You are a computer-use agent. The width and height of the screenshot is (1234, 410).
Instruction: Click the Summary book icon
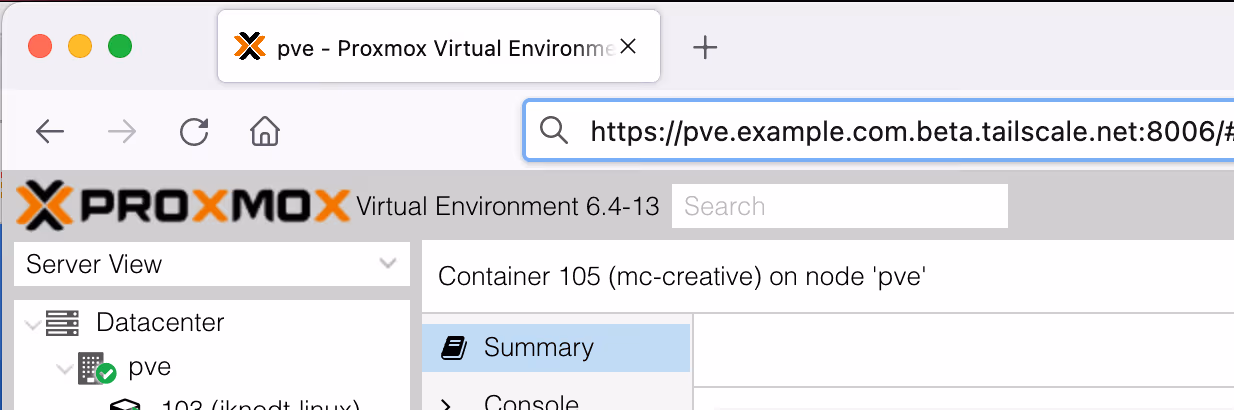[454, 347]
